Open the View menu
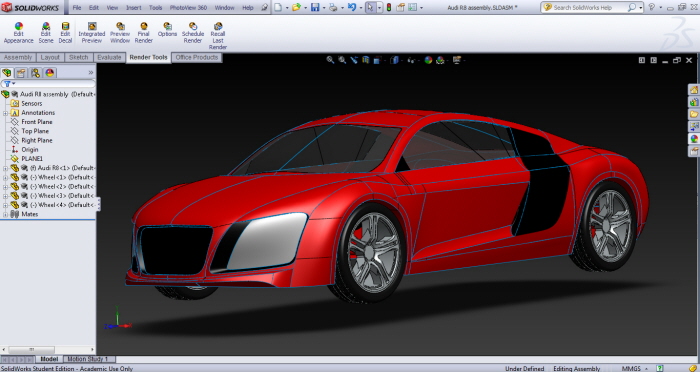Screen dimensions: 700x372 tap(112, 8)
